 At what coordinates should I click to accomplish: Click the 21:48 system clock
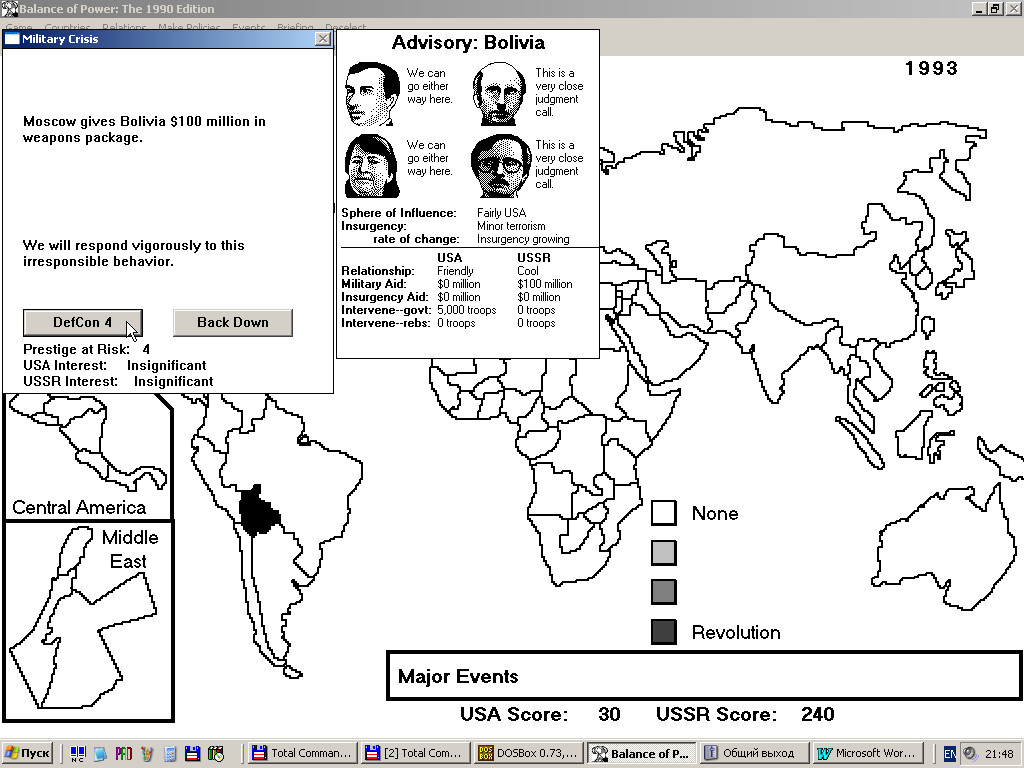point(999,754)
